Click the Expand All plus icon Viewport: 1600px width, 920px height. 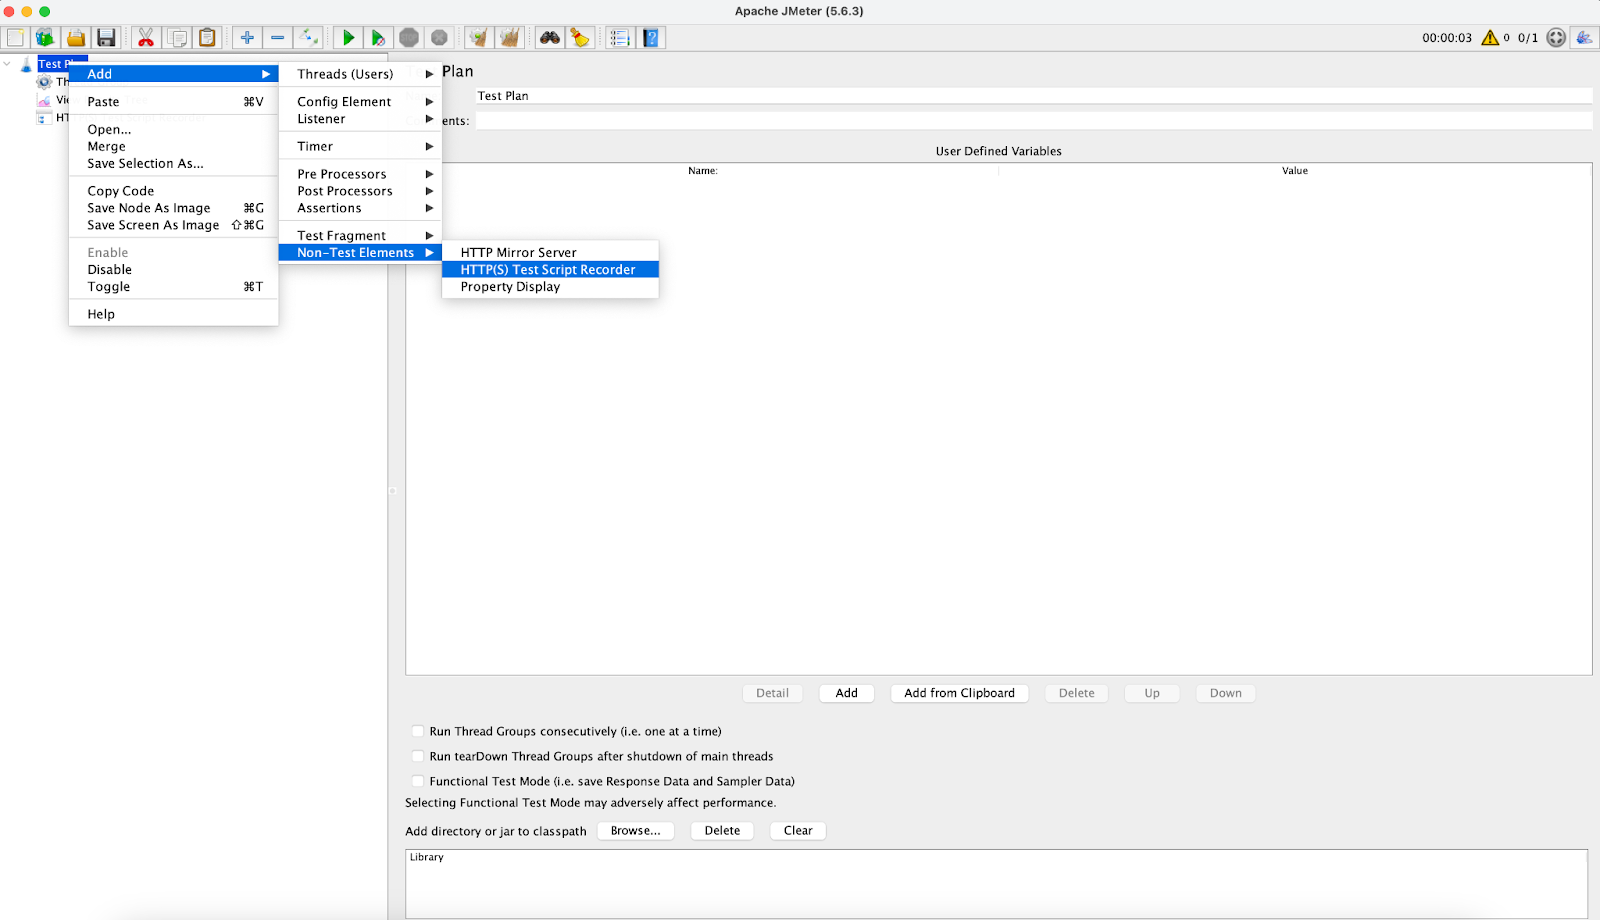[247, 38]
